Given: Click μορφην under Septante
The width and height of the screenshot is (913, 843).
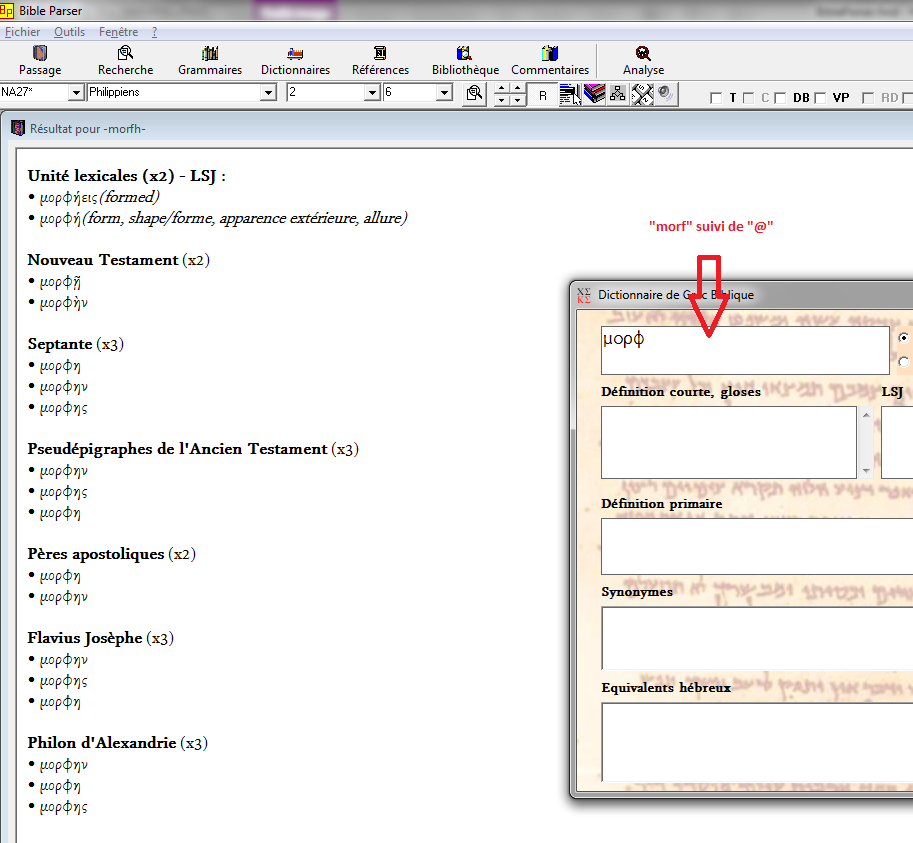Looking at the screenshot, I should [63, 387].
